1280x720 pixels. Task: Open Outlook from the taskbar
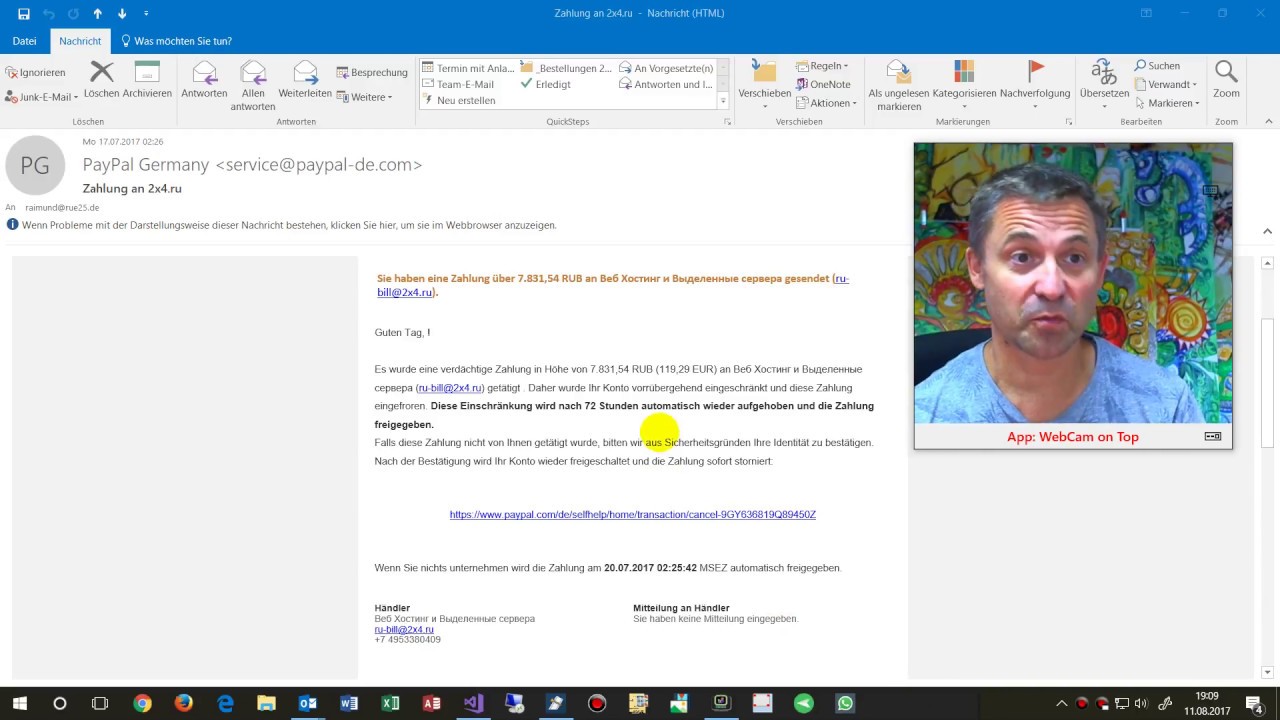point(307,703)
